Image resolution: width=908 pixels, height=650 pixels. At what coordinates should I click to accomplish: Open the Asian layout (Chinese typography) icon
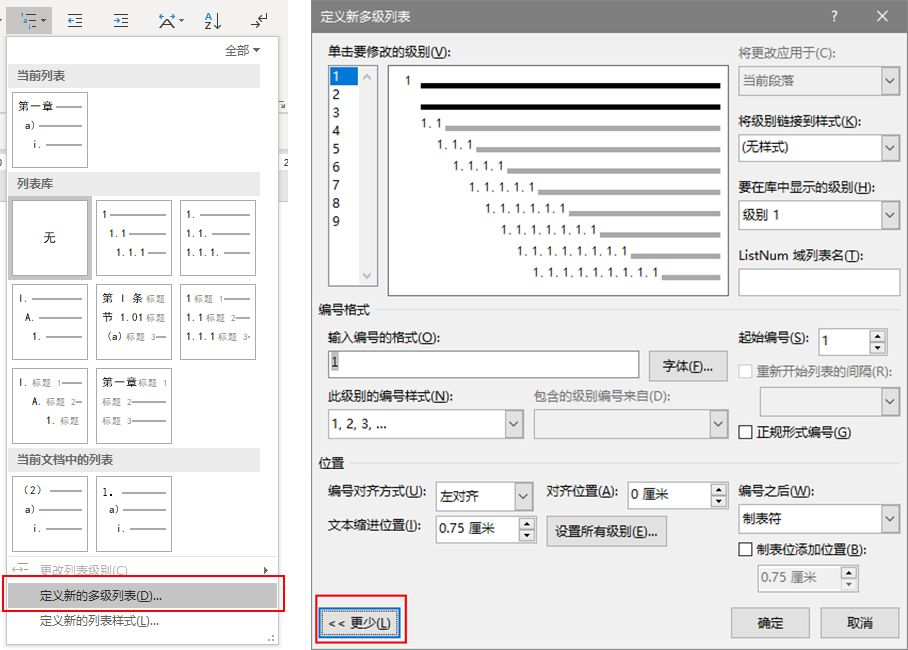pyautogui.click(x=170, y=21)
